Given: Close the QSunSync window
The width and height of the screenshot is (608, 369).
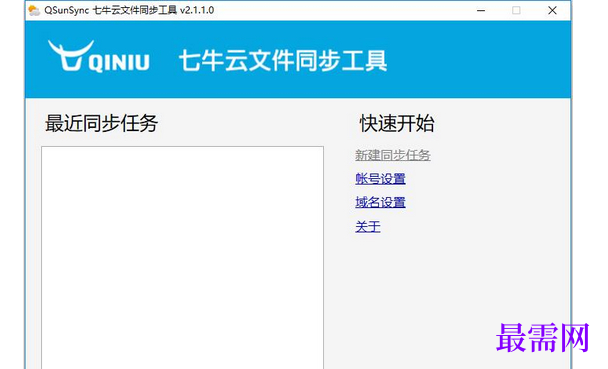Looking at the screenshot, I should pyautogui.click(x=552, y=10).
